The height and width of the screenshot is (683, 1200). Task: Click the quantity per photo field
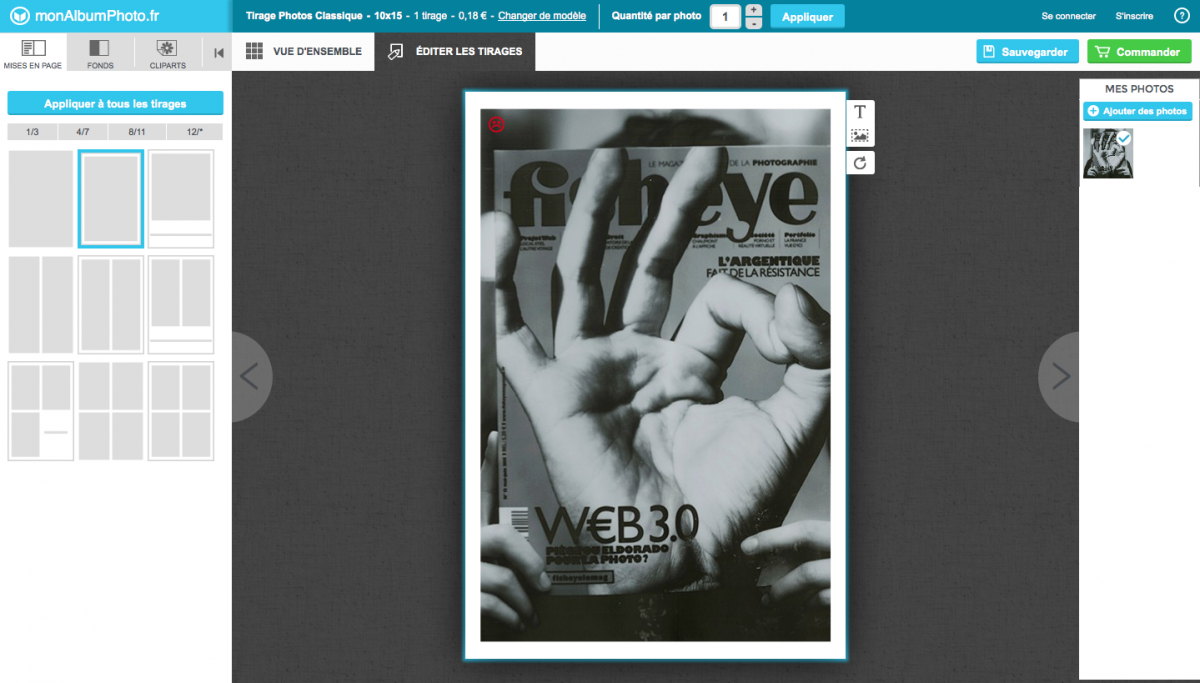point(725,17)
